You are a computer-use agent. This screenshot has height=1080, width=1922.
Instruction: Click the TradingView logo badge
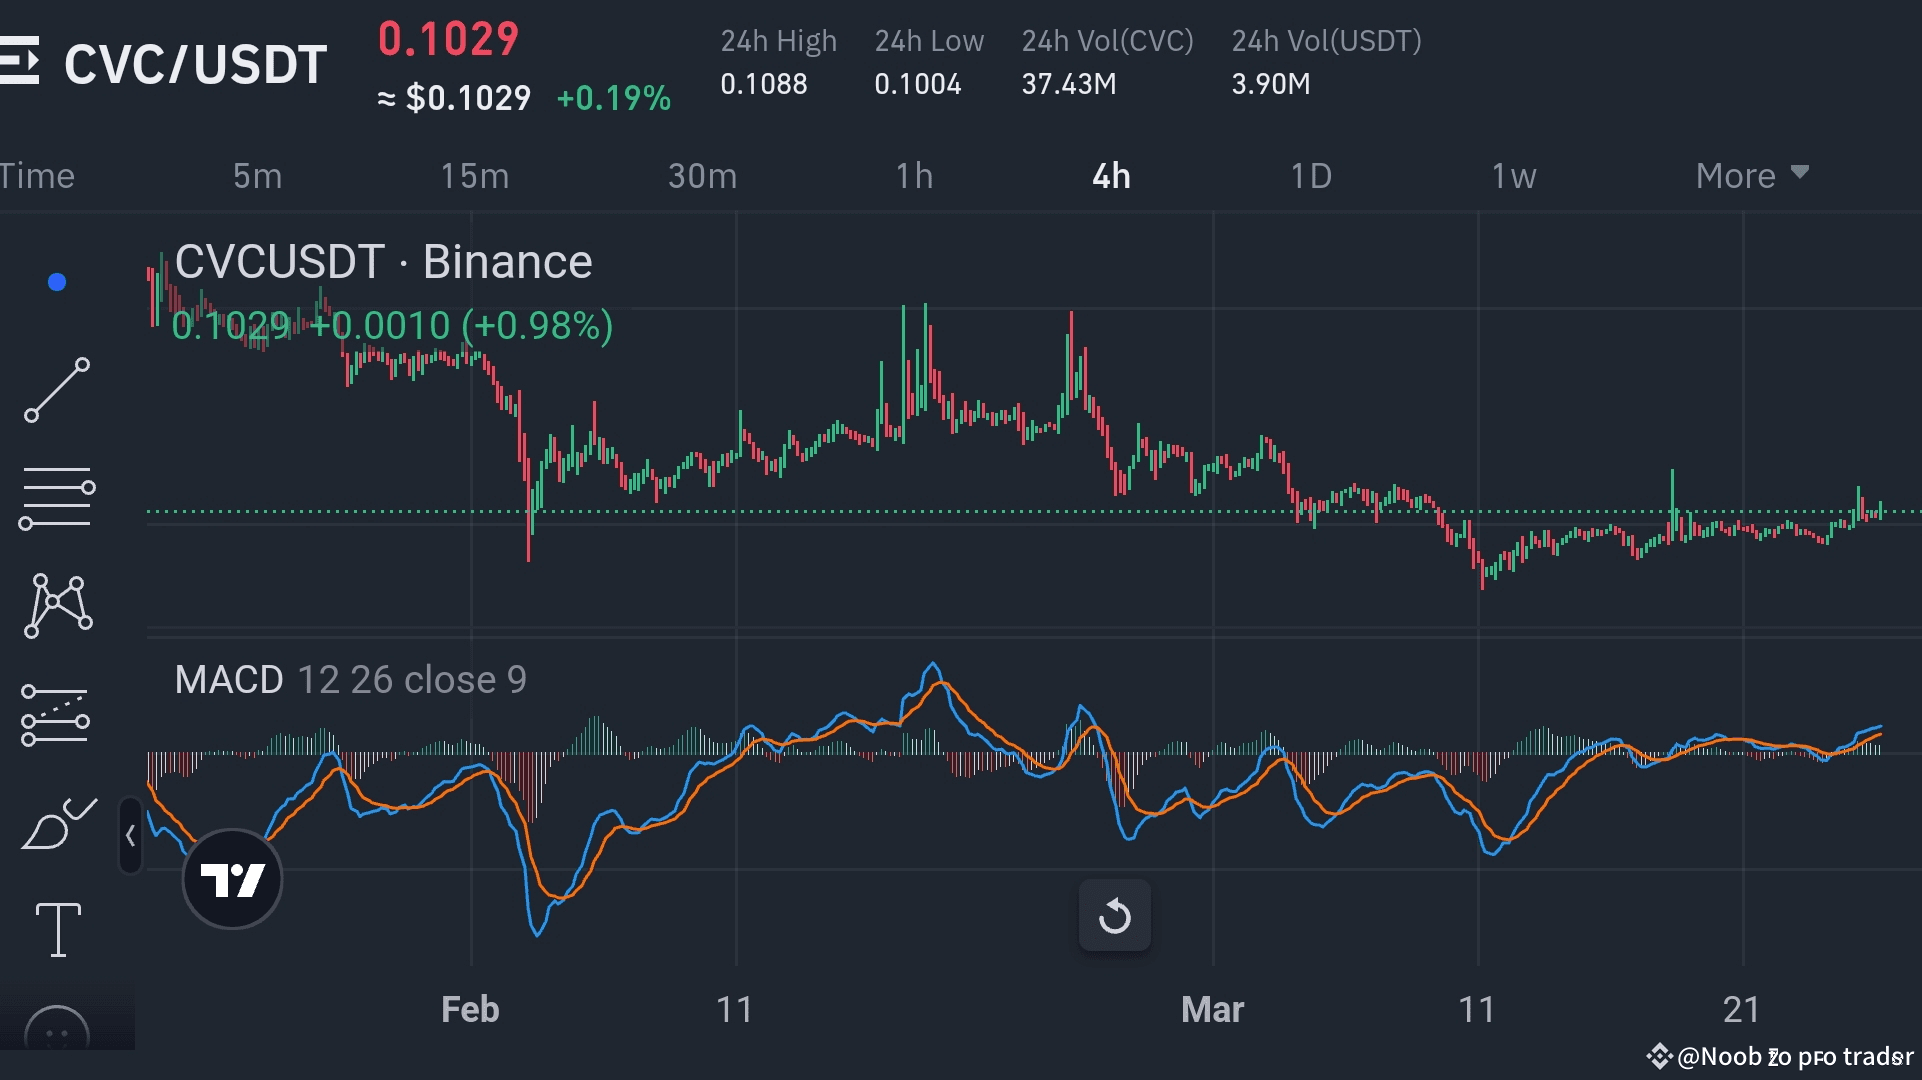coord(232,880)
